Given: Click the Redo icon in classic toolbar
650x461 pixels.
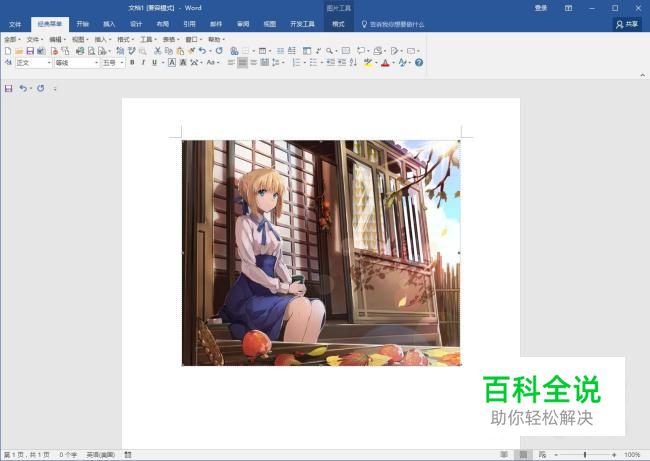Looking at the screenshot, I should [219, 51].
